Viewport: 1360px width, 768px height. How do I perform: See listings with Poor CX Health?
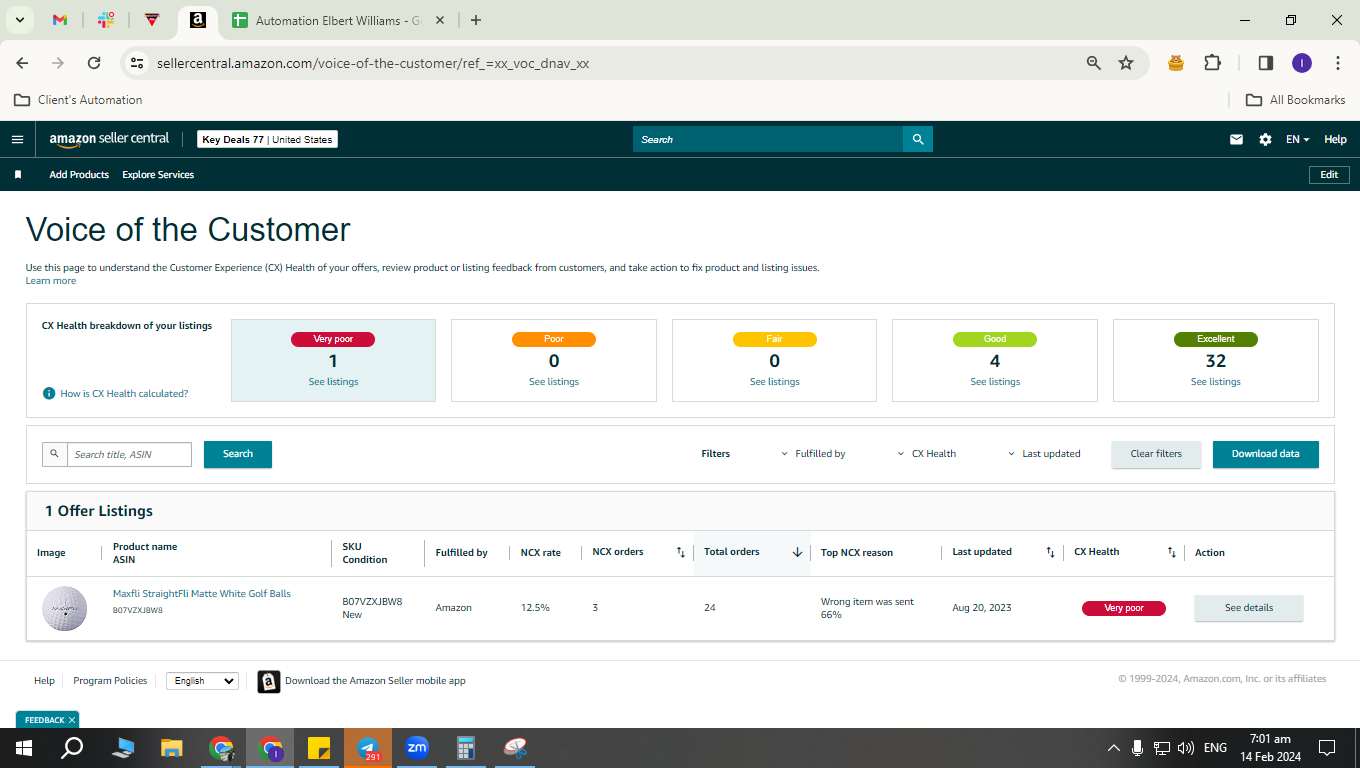554,382
